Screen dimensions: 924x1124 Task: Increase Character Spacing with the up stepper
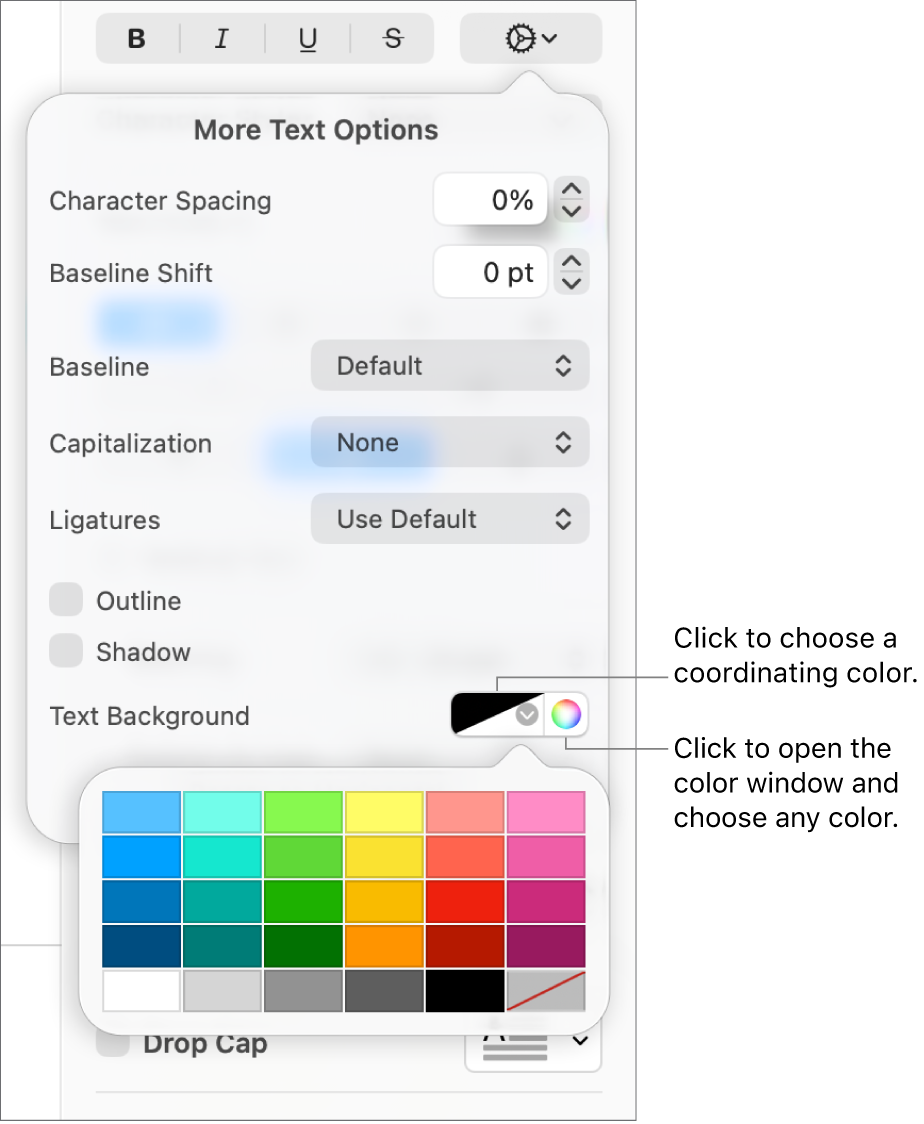tap(571, 189)
